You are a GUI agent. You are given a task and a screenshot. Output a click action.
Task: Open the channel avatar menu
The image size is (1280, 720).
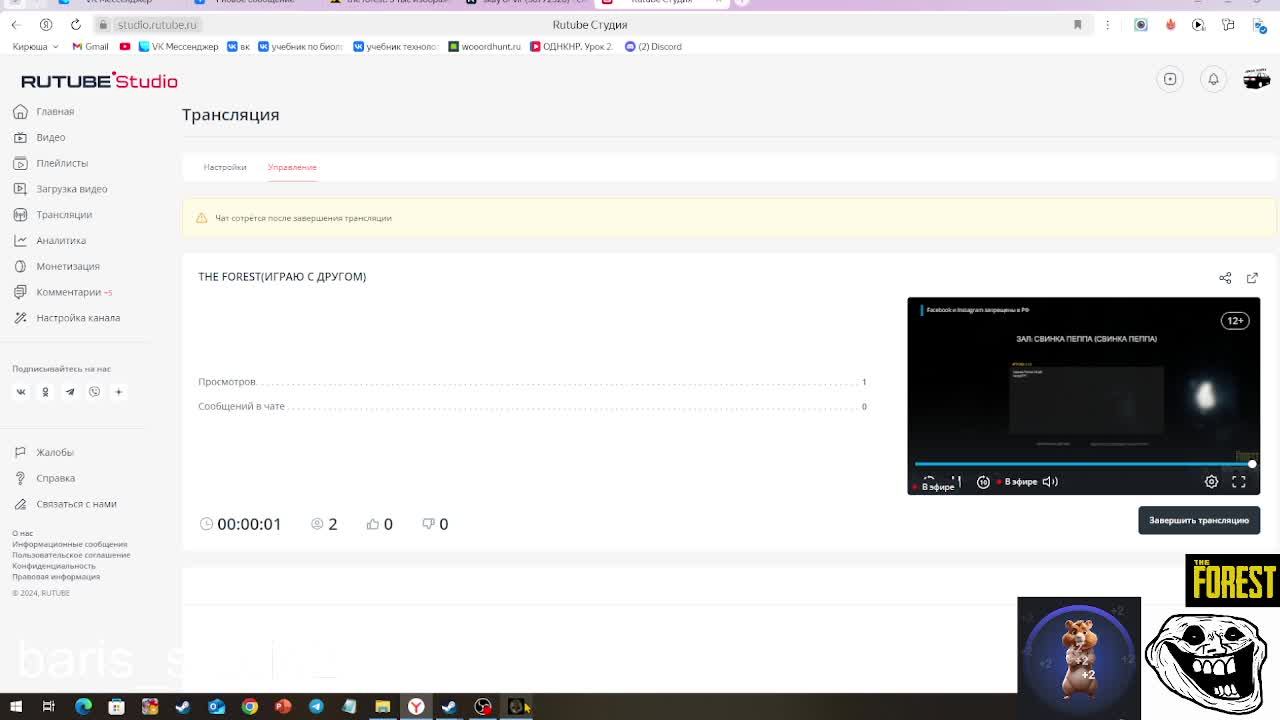[x=1256, y=79]
